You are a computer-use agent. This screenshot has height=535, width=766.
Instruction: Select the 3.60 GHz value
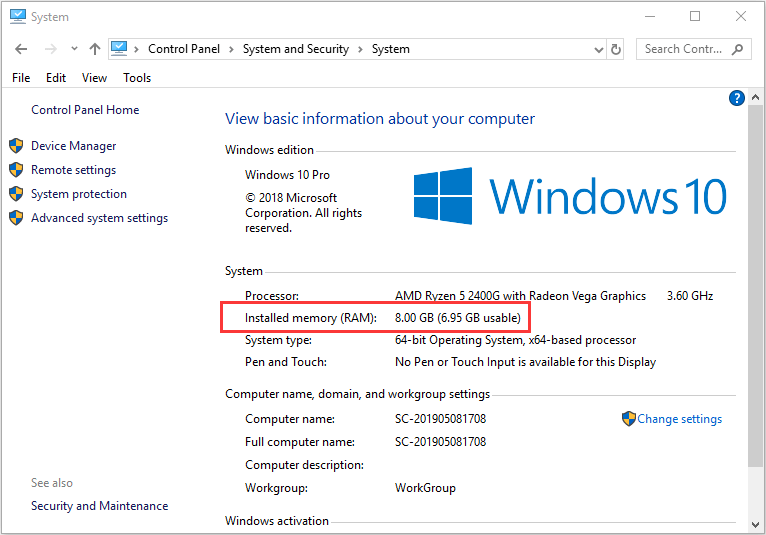(690, 296)
